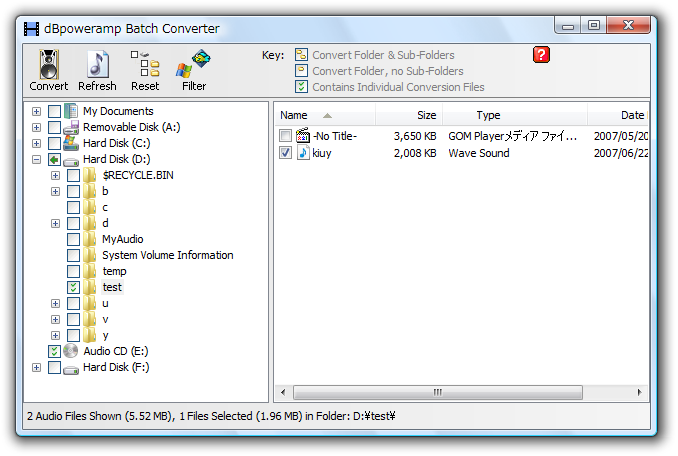Click Contains Individual Conversion Files key icon
This screenshot has height=456, width=678.
(x=301, y=86)
